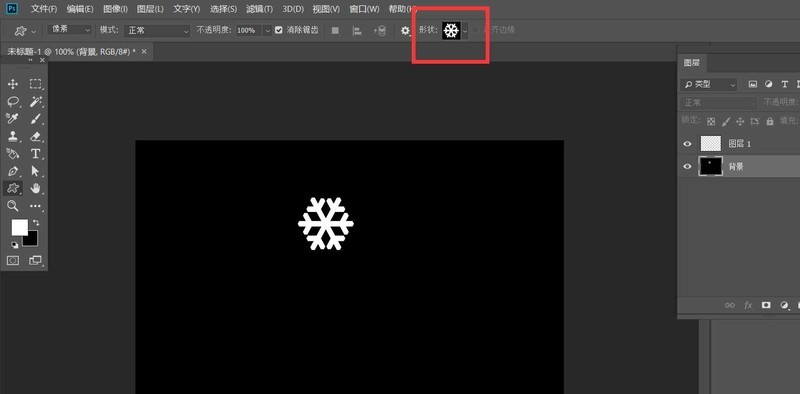Image resolution: width=800 pixels, height=394 pixels.
Task: Click the link layers icon
Action: point(730,305)
